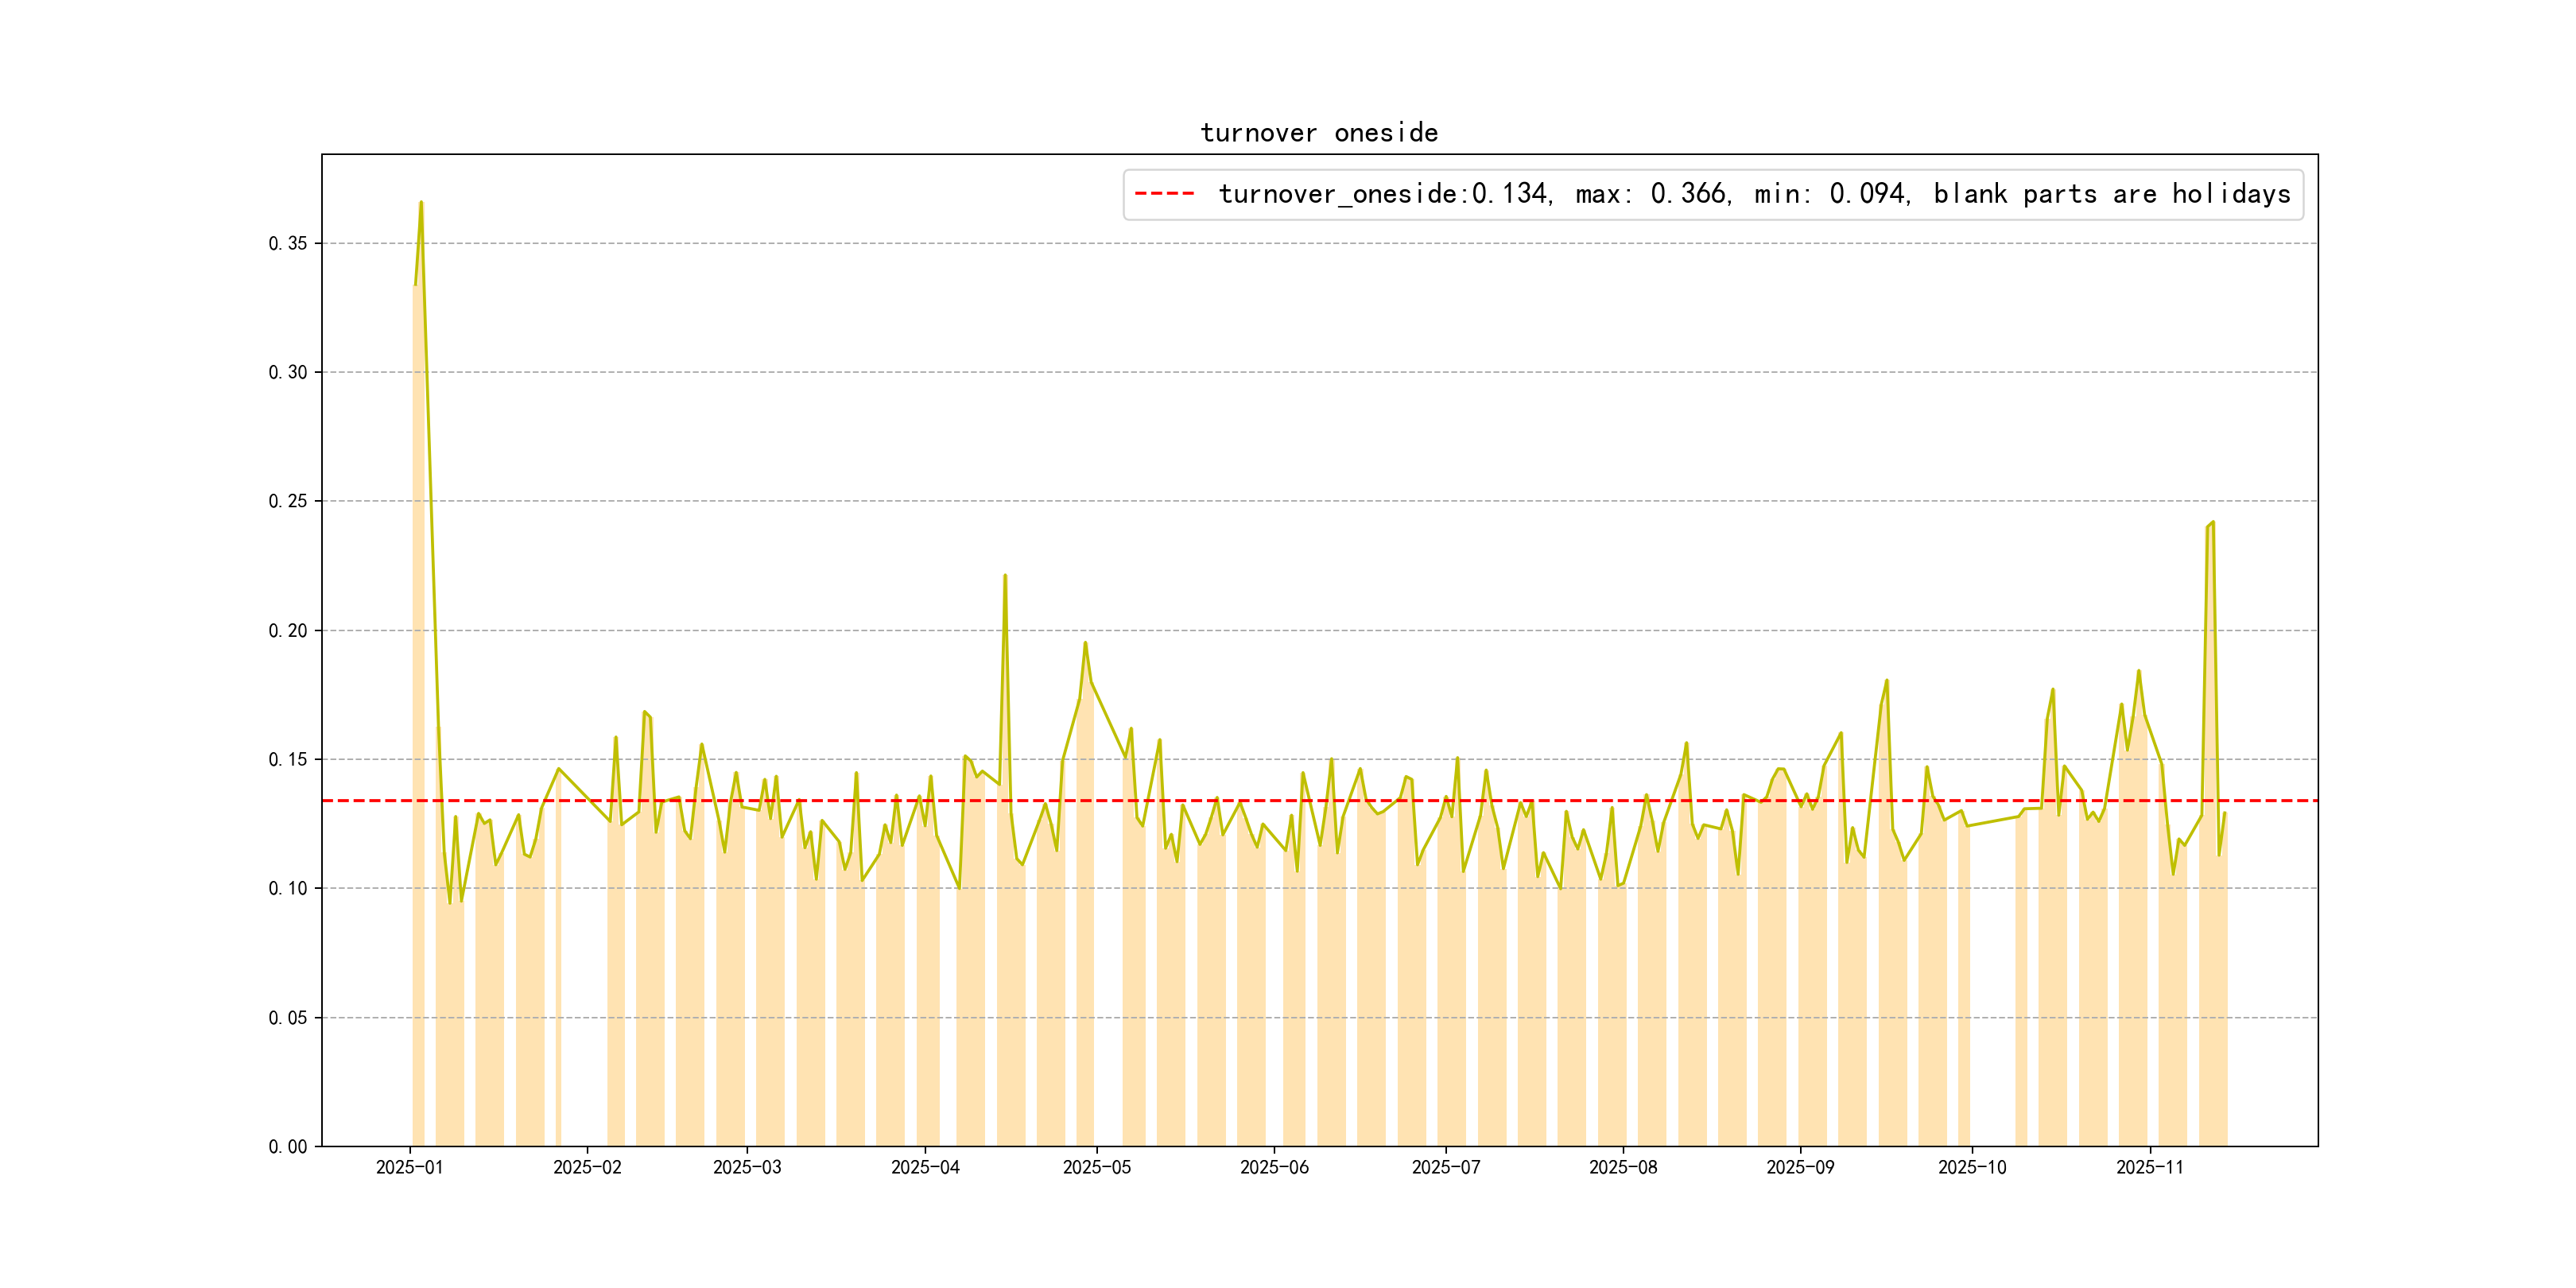
Task: Click the 2025-04 x-axis label
Action: pos(925,1167)
